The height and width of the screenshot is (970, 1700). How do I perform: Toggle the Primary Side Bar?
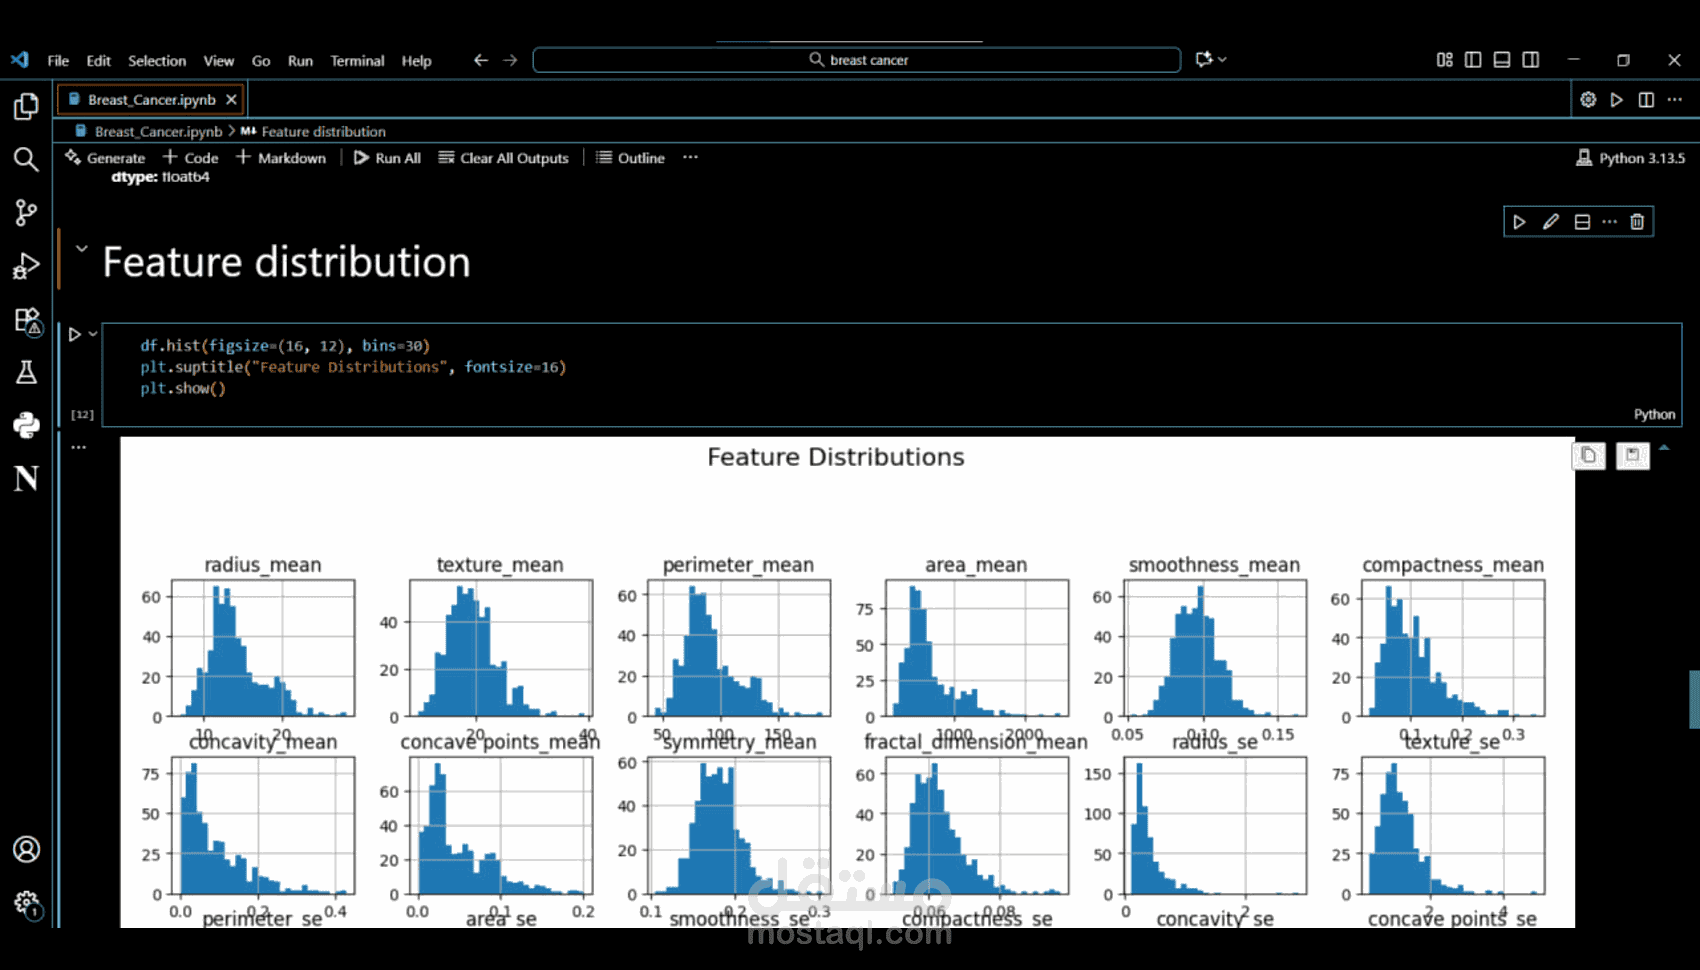pos(1473,60)
